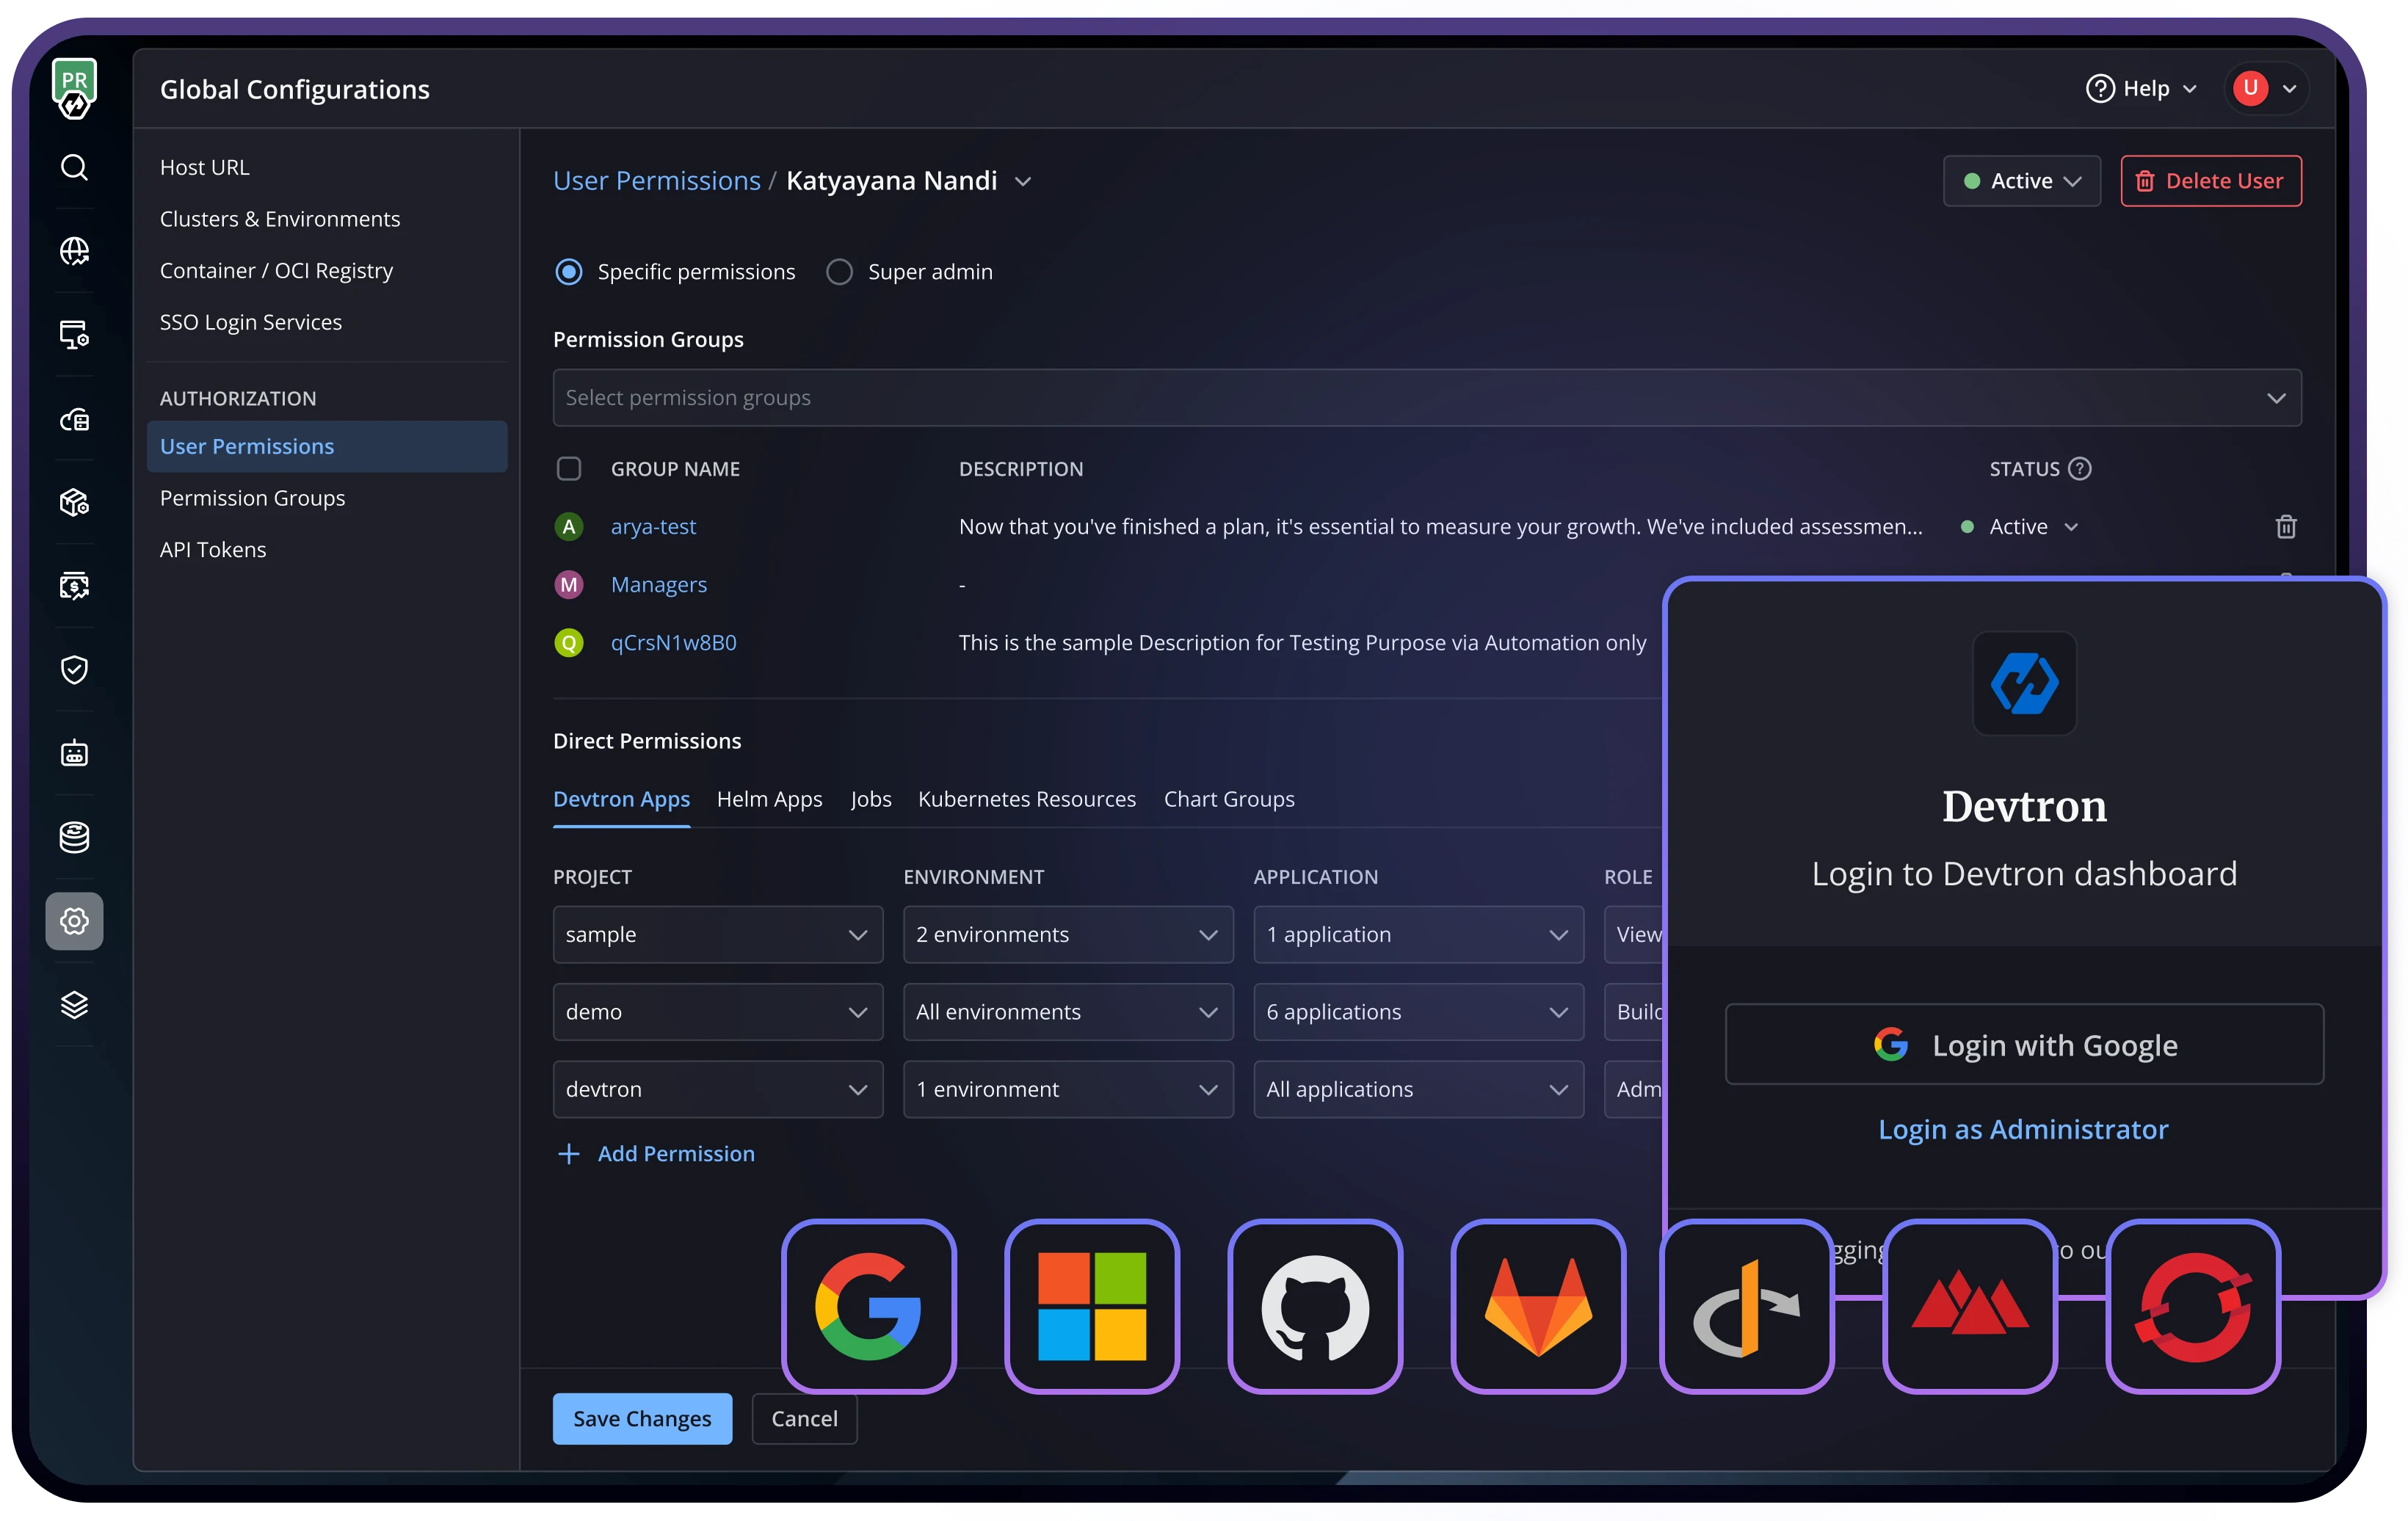The image size is (2408, 1521).
Task: Click the search icon in left sidebar
Action: click(74, 167)
